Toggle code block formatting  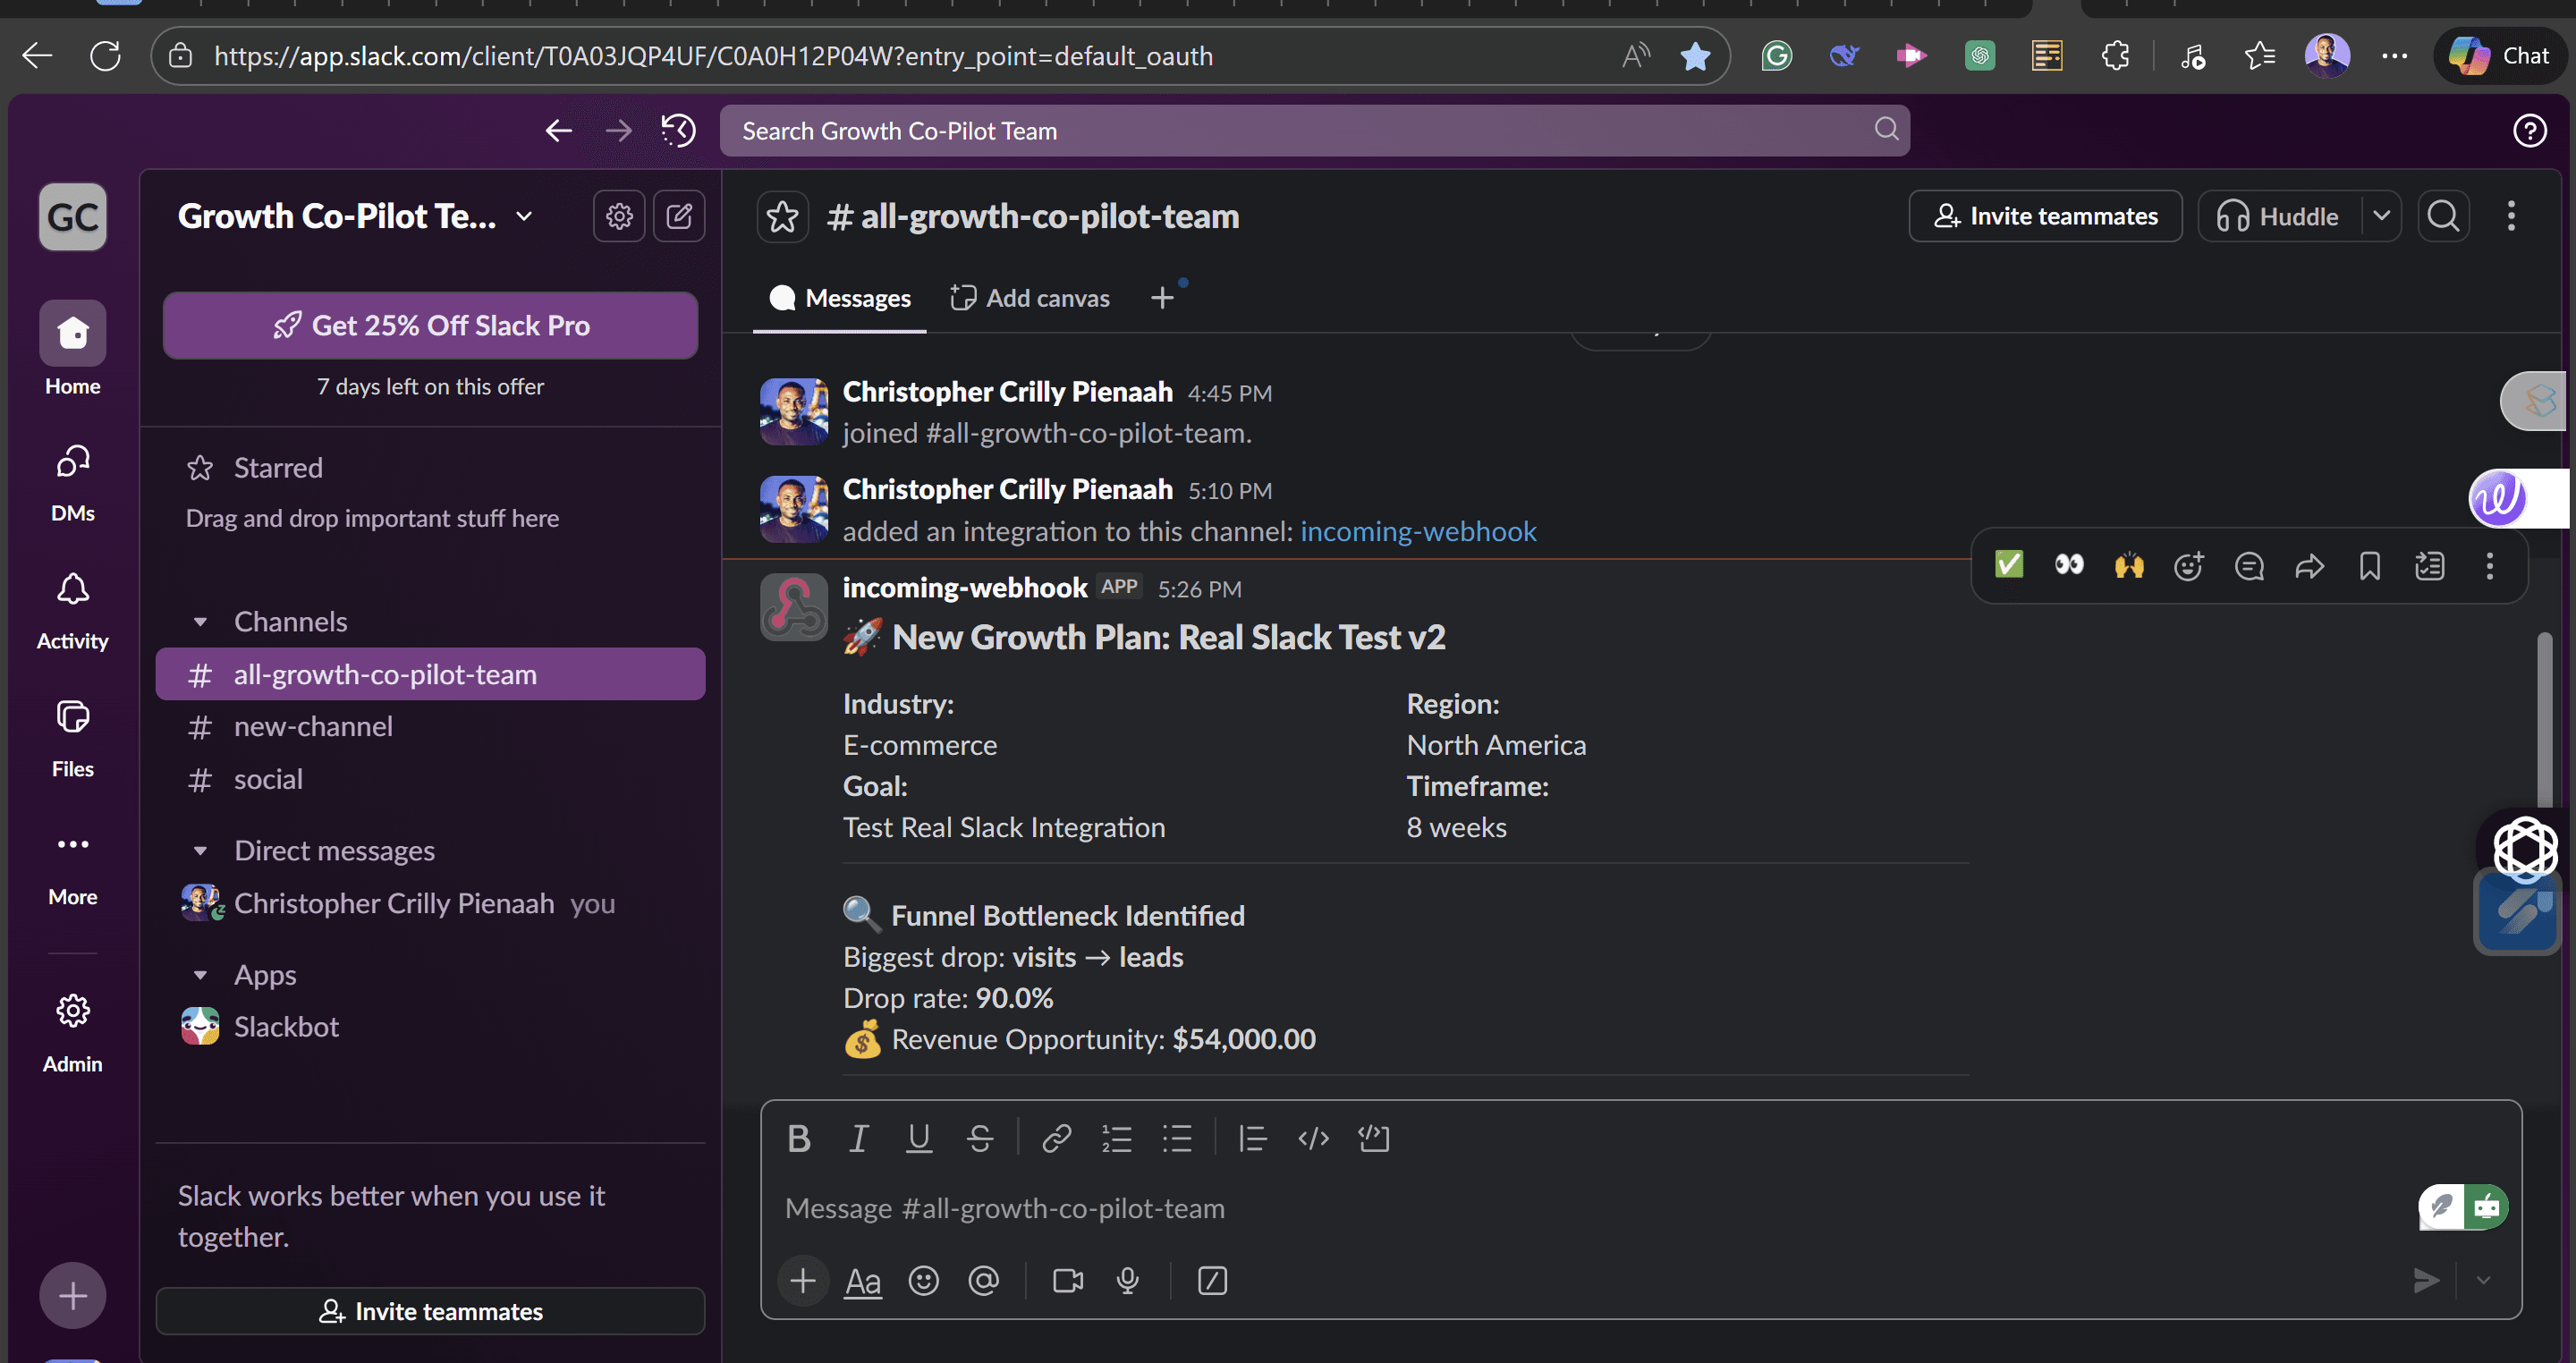pyautogui.click(x=1374, y=1138)
